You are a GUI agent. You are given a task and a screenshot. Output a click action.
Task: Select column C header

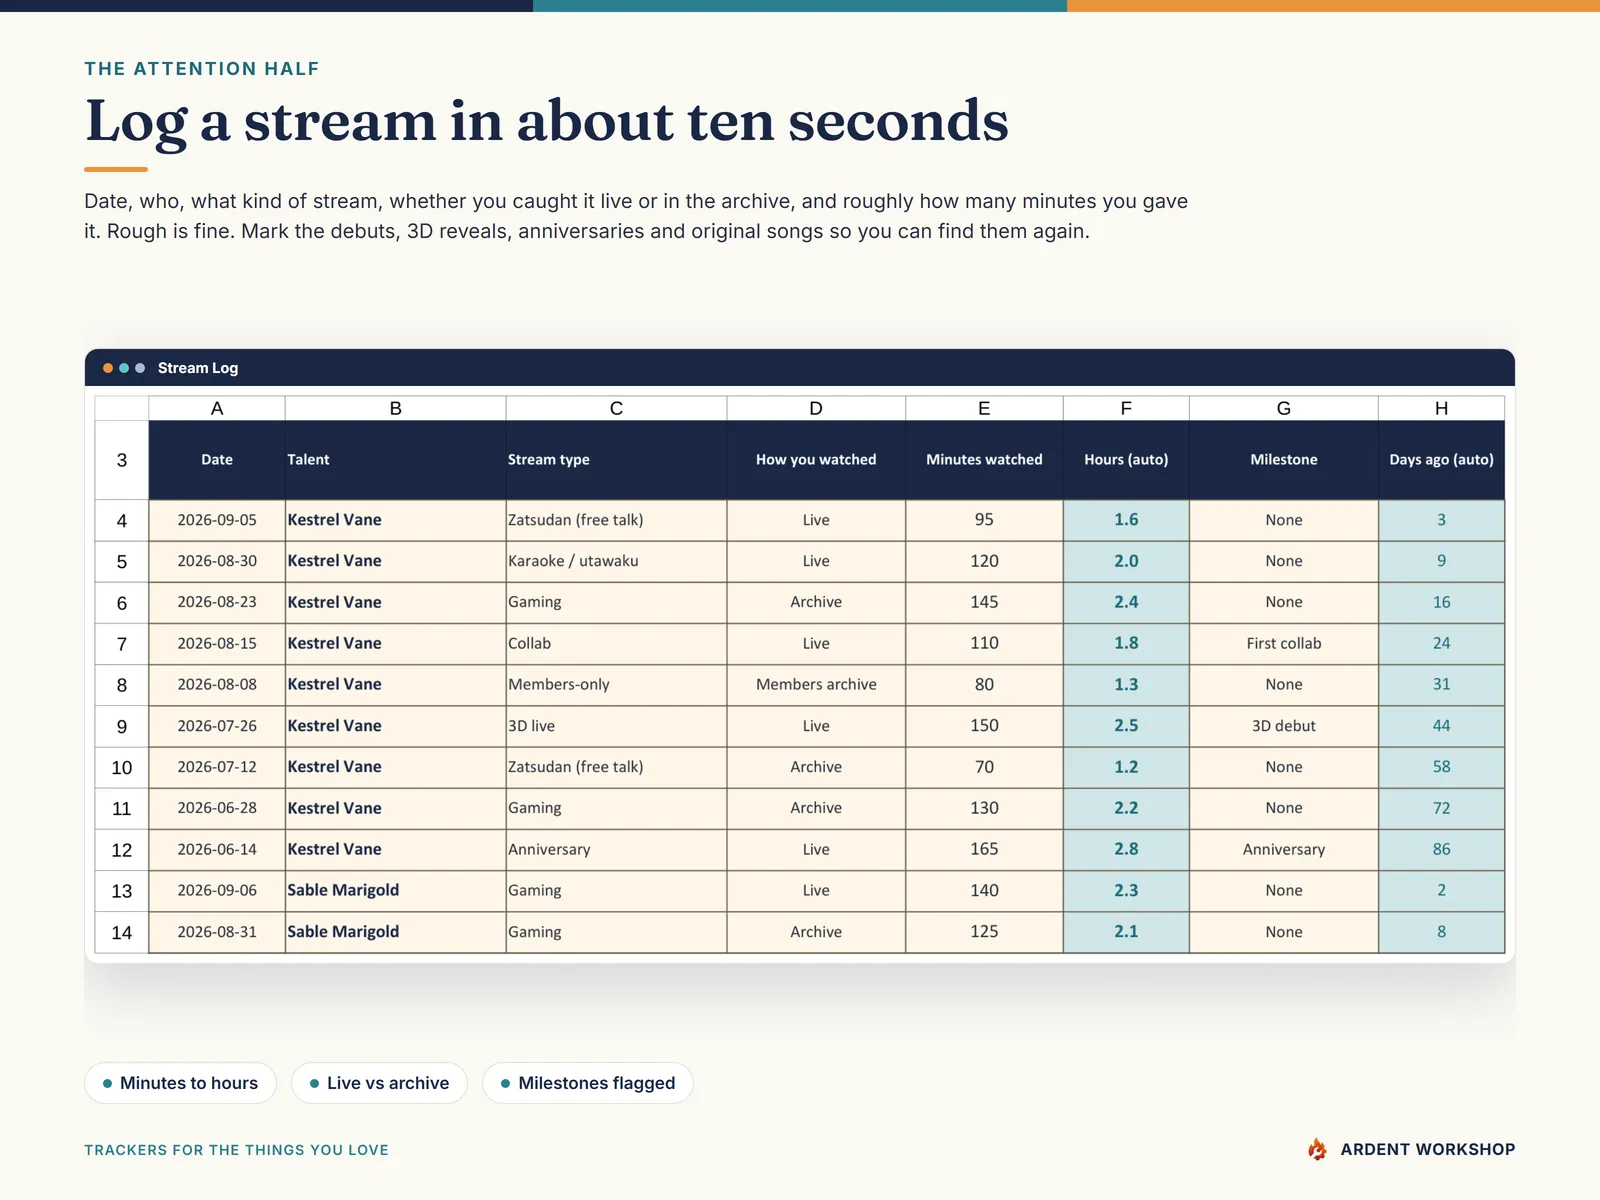616,408
